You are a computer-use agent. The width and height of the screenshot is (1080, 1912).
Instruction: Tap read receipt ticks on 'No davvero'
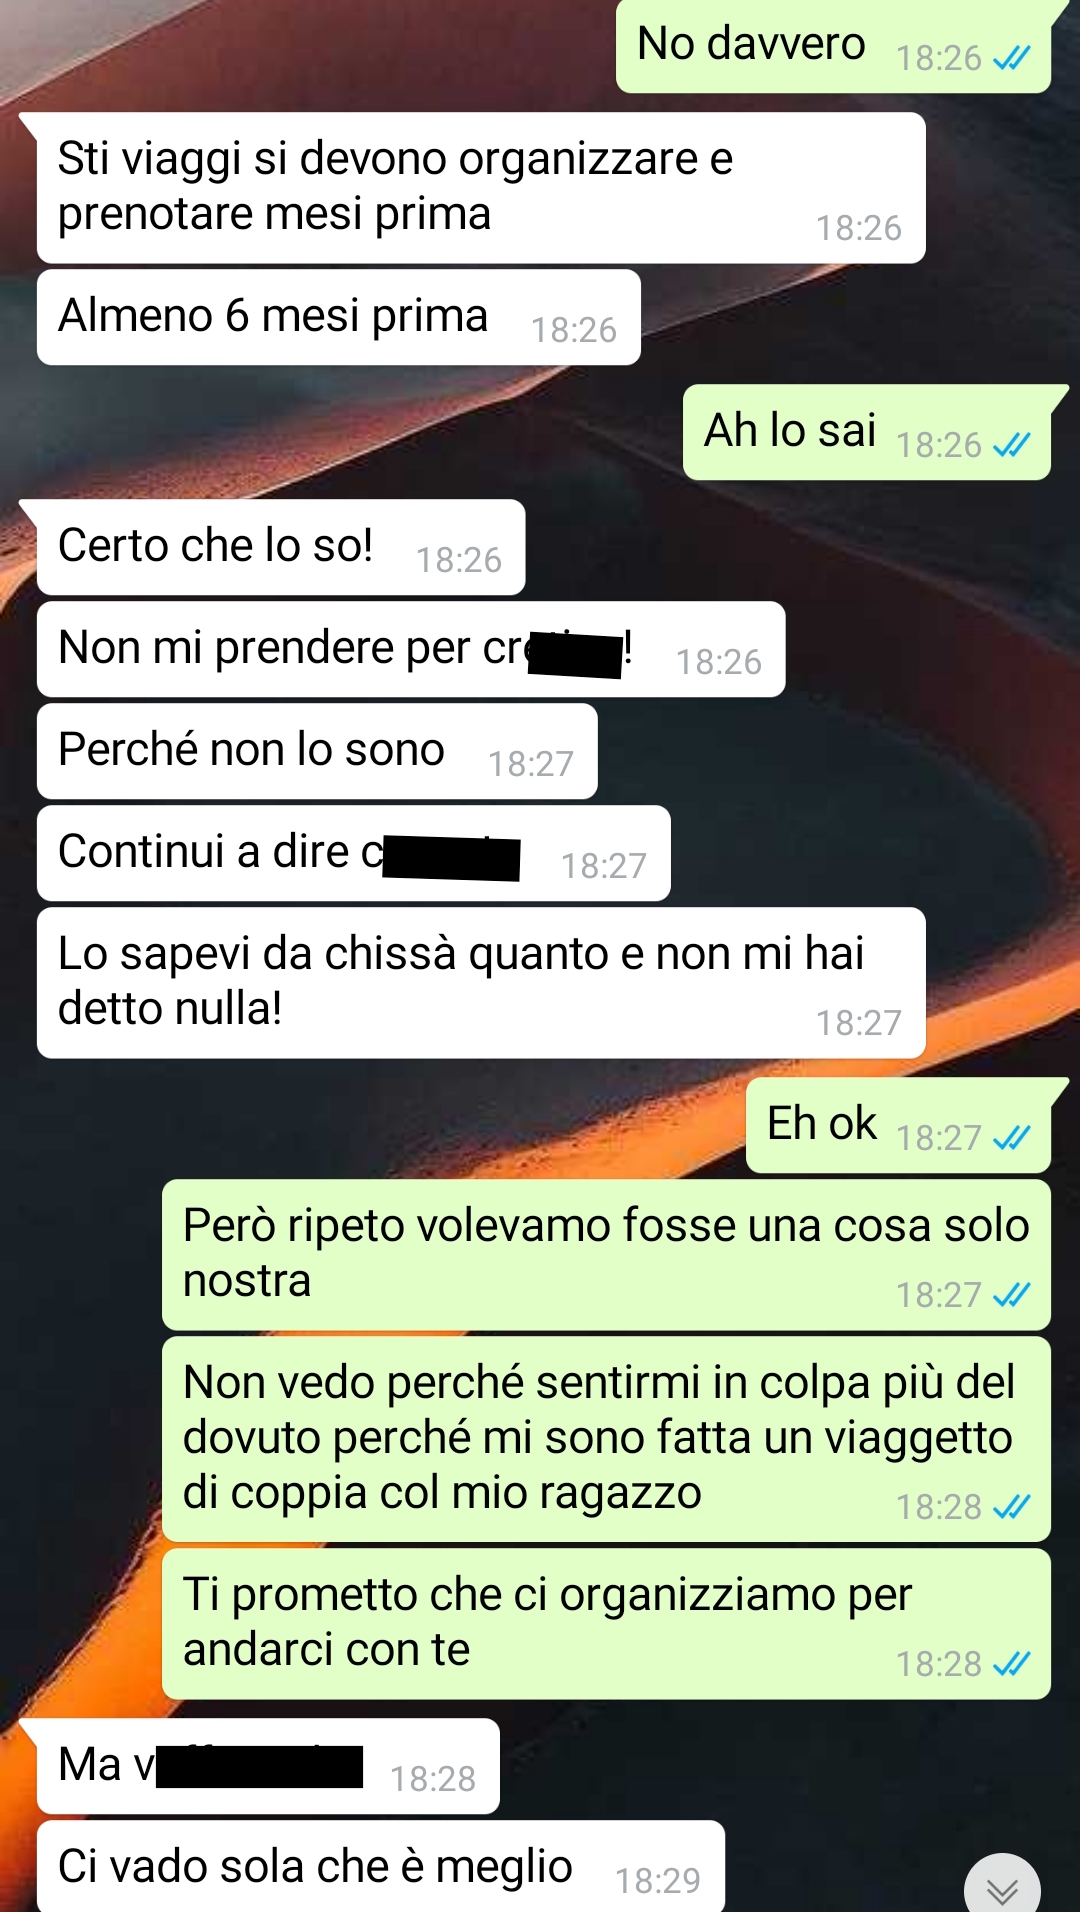[x=1011, y=58]
